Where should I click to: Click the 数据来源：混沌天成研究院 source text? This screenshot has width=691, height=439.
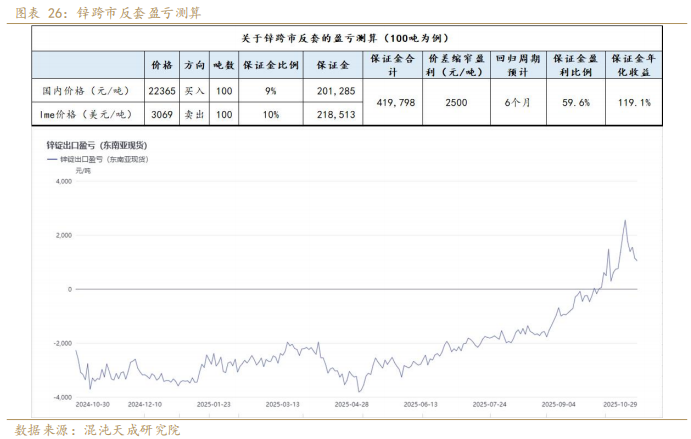point(98,429)
